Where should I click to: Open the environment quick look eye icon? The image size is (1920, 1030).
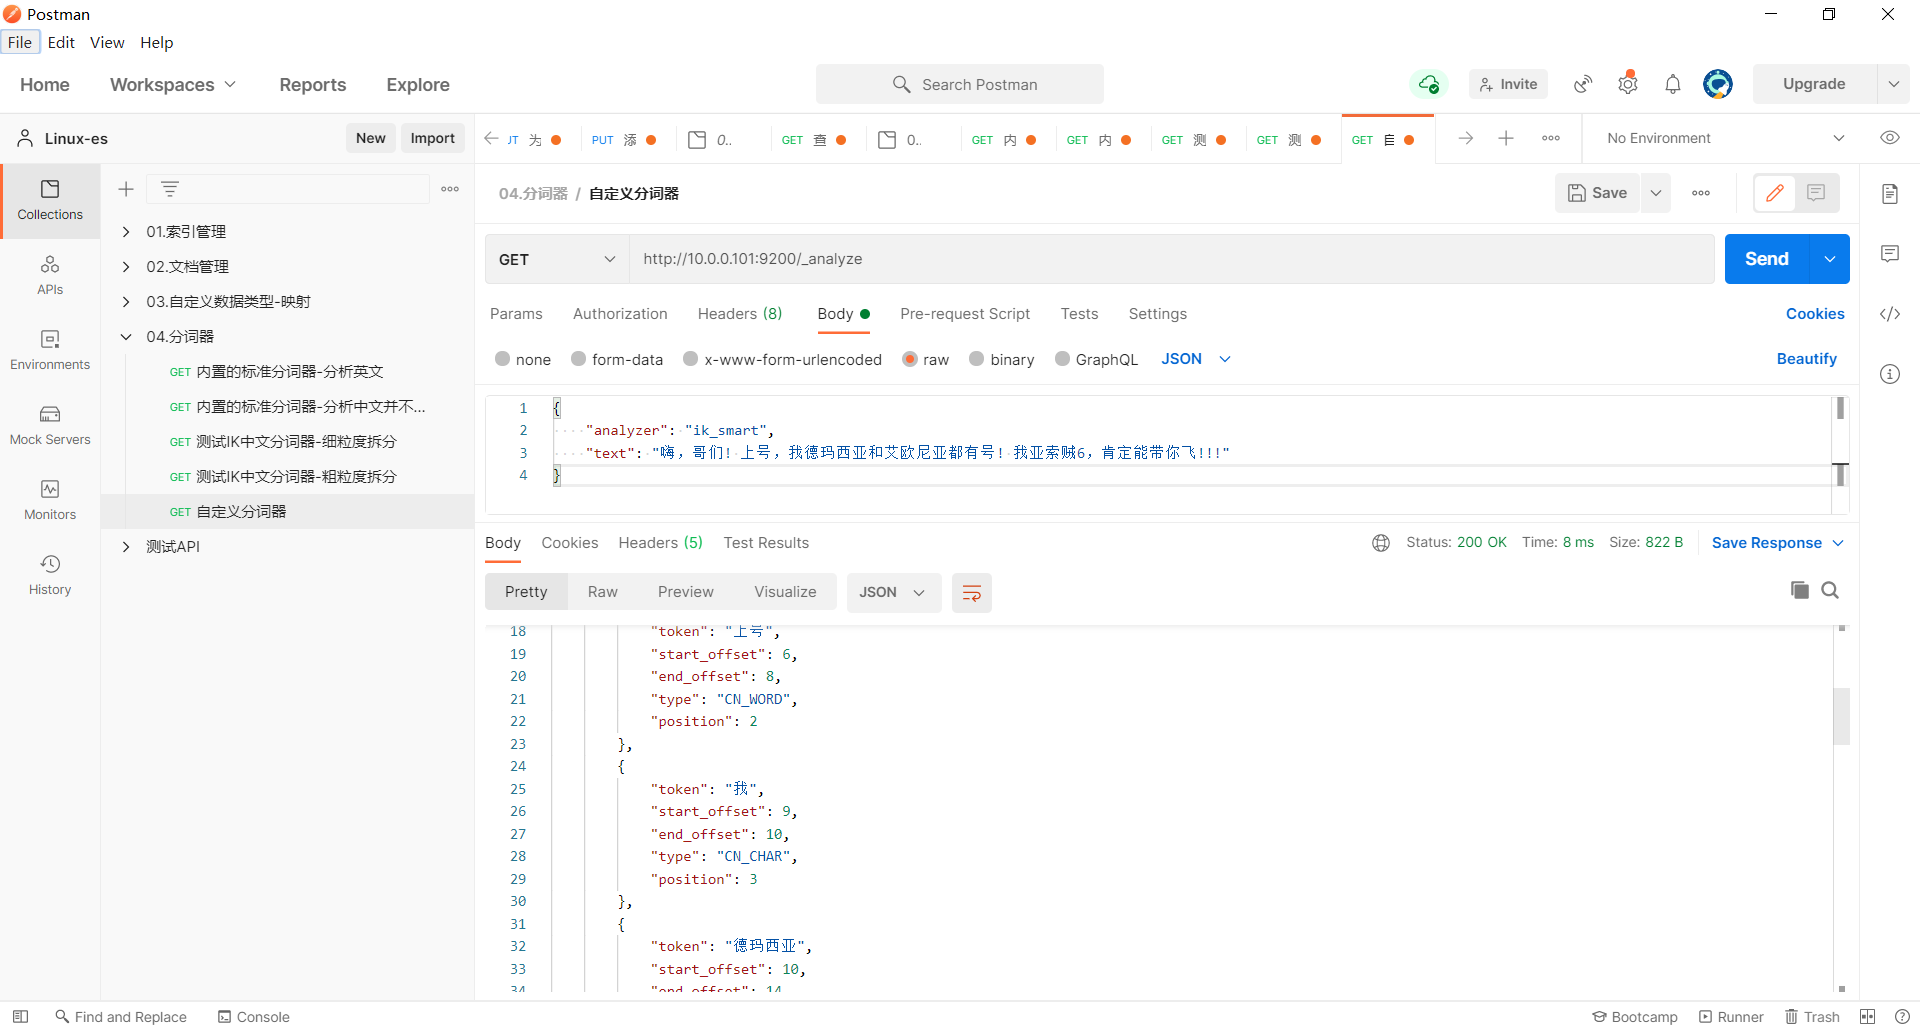1890,138
